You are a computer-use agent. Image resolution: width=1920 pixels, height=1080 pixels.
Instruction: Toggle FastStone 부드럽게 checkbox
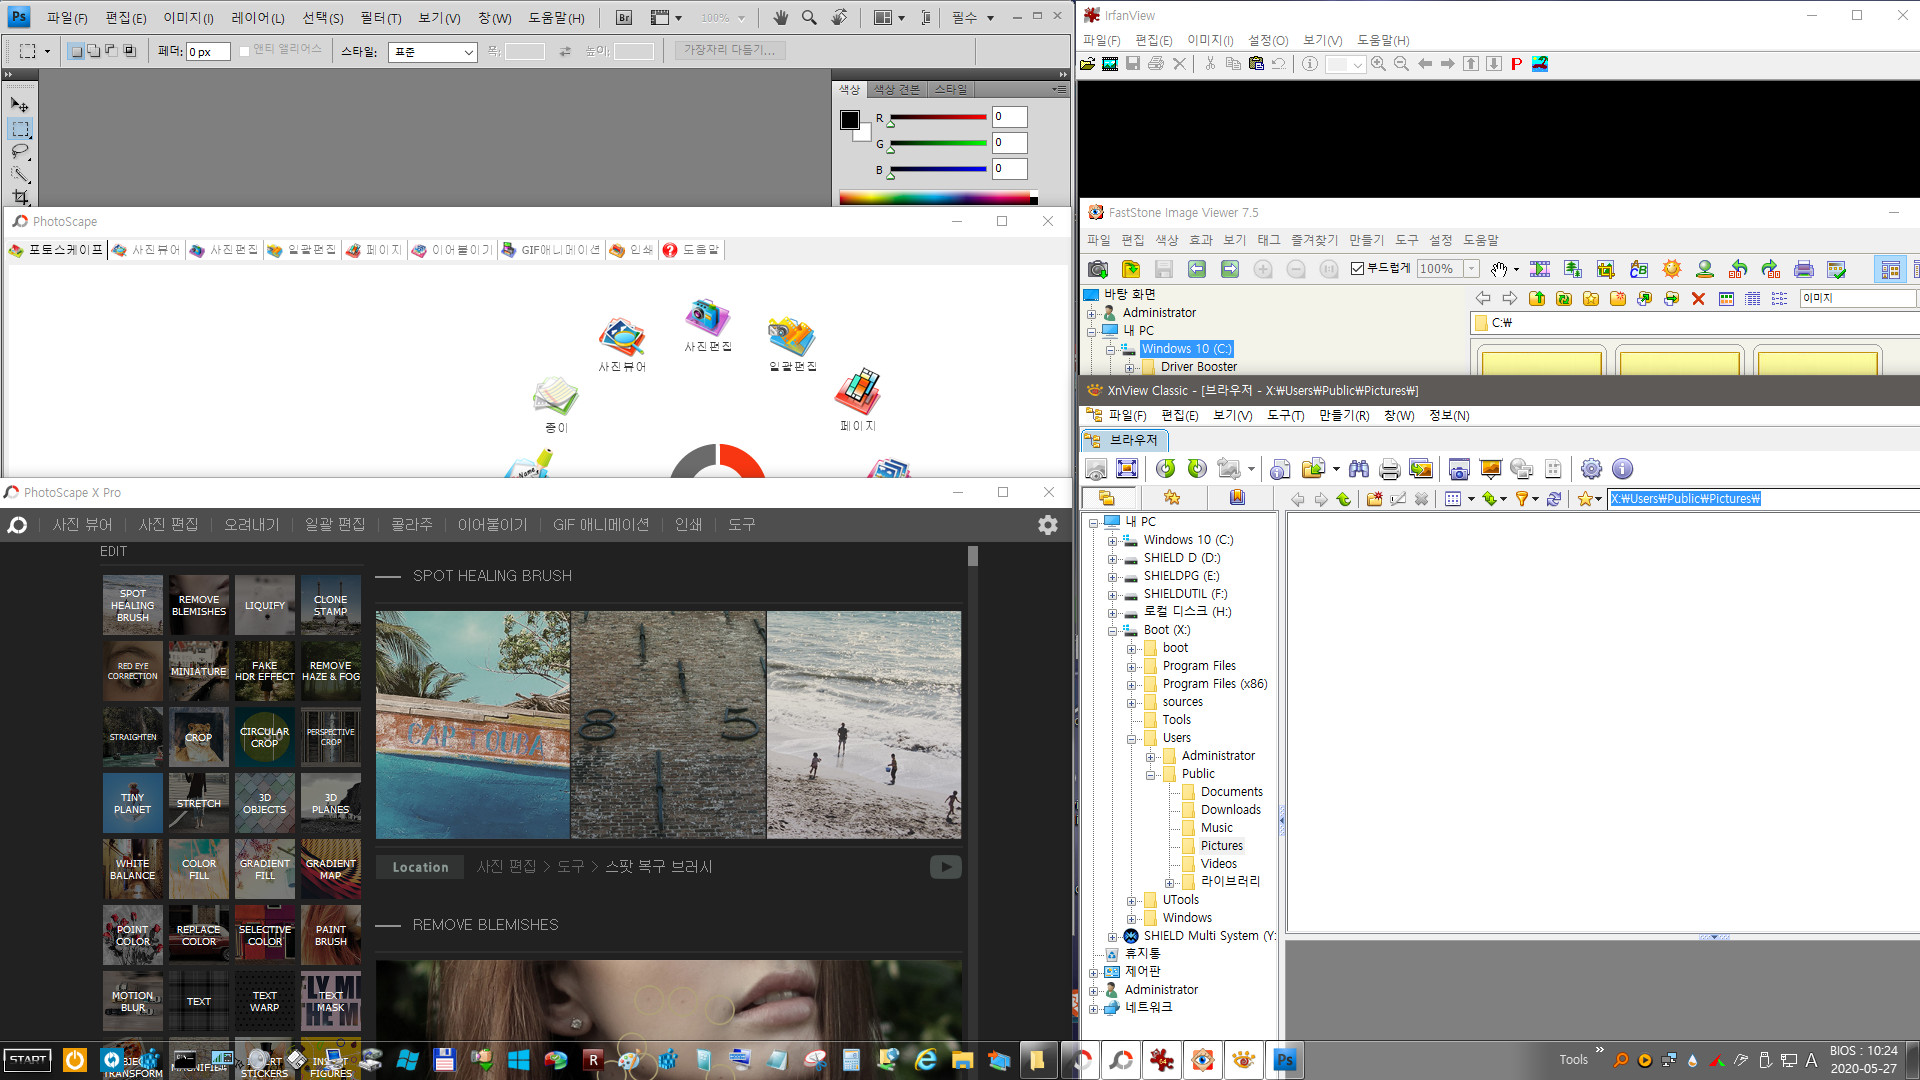tap(1357, 268)
